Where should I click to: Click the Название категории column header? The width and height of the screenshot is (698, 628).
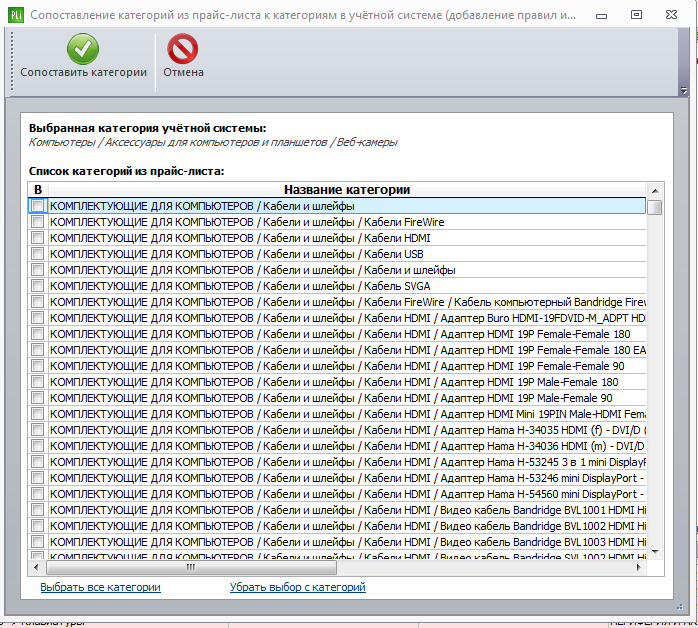click(347, 190)
